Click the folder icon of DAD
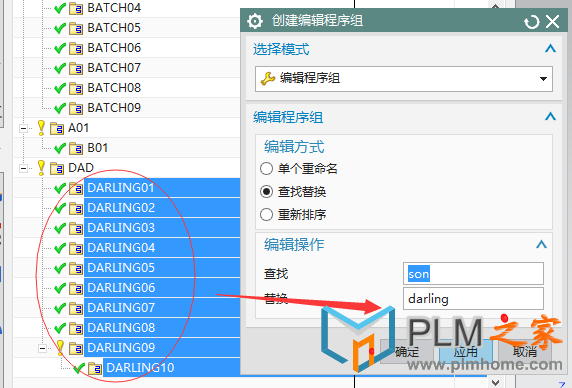 pyautogui.click(x=57, y=168)
